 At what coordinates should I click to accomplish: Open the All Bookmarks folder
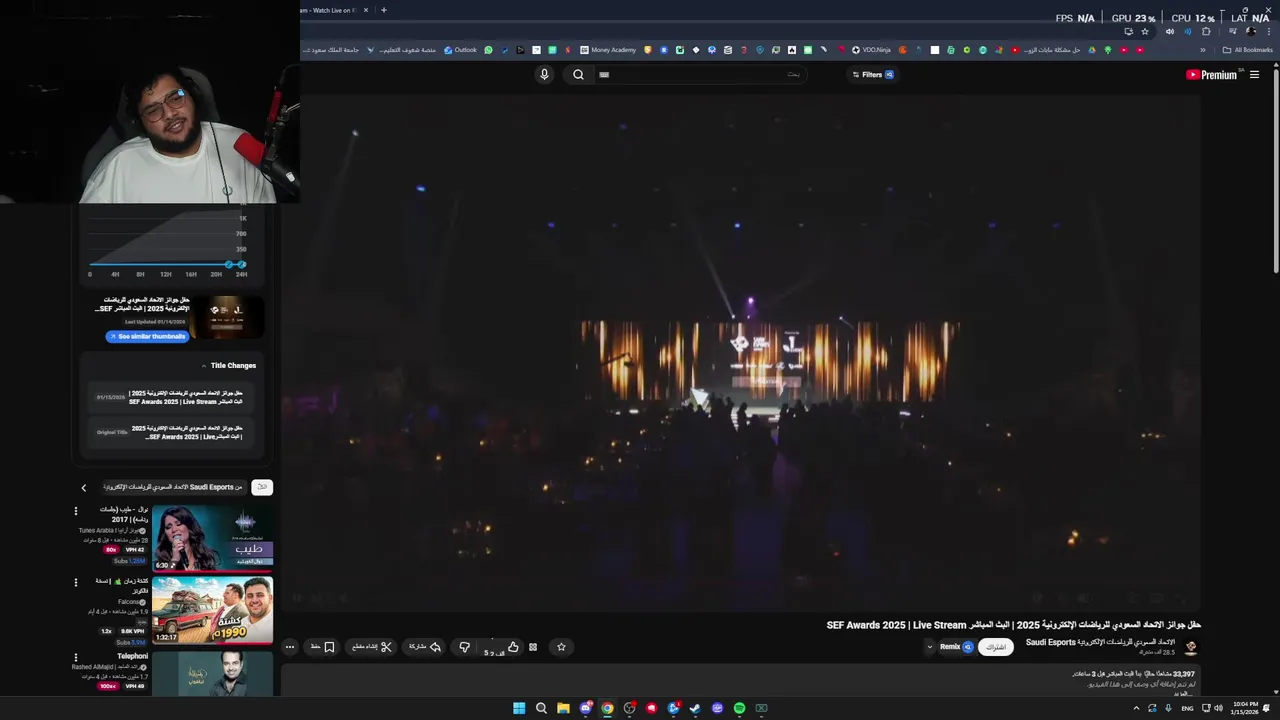point(1247,50)
